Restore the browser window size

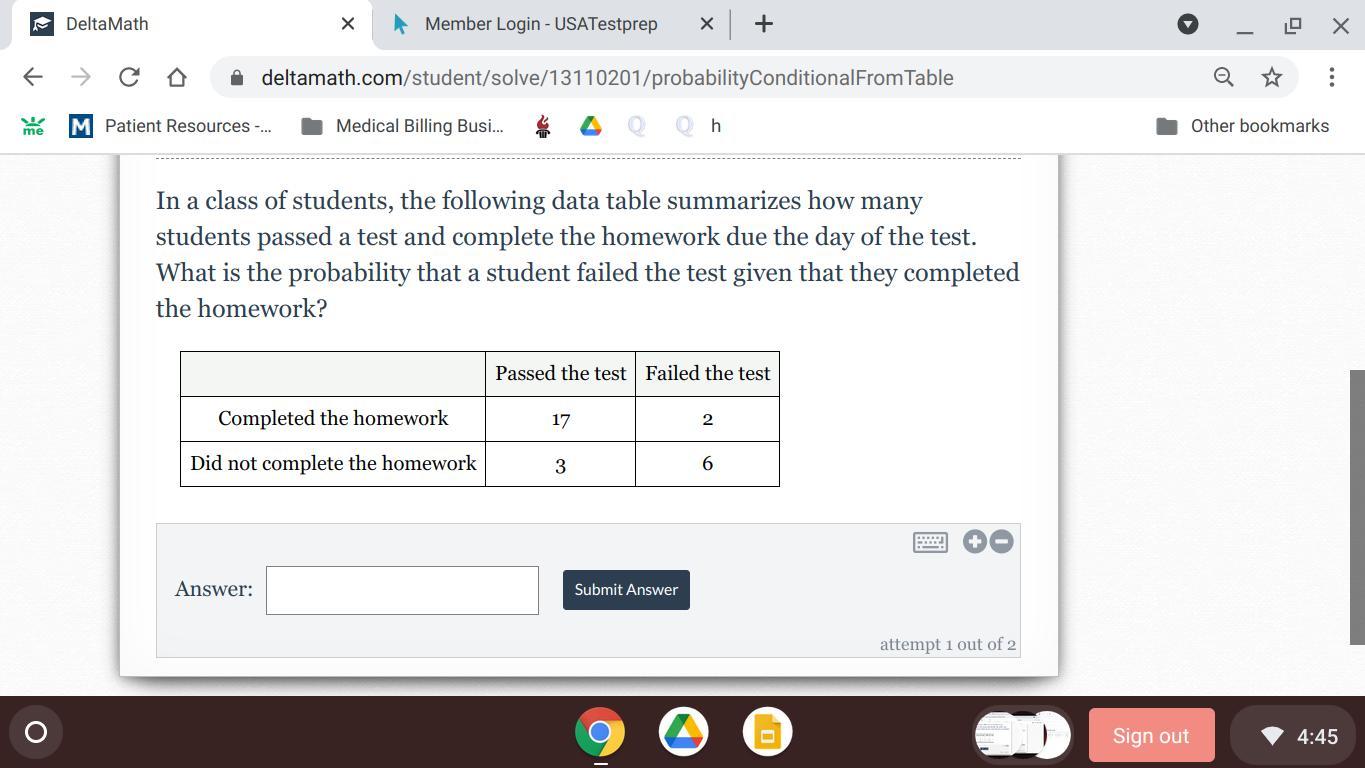pos(1293,25)
